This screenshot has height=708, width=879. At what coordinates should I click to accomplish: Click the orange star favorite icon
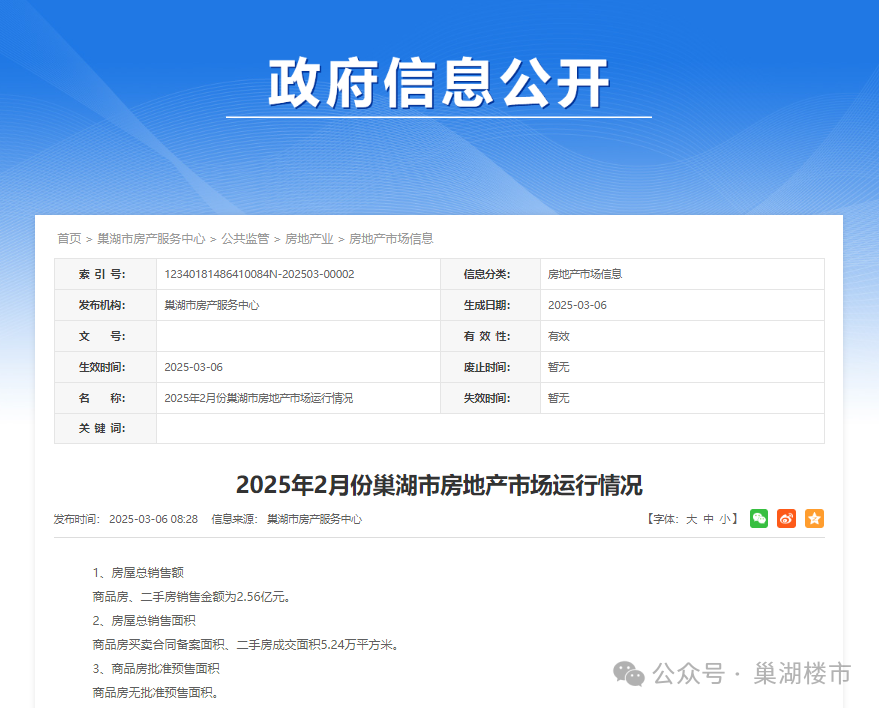tap(814, 519)
